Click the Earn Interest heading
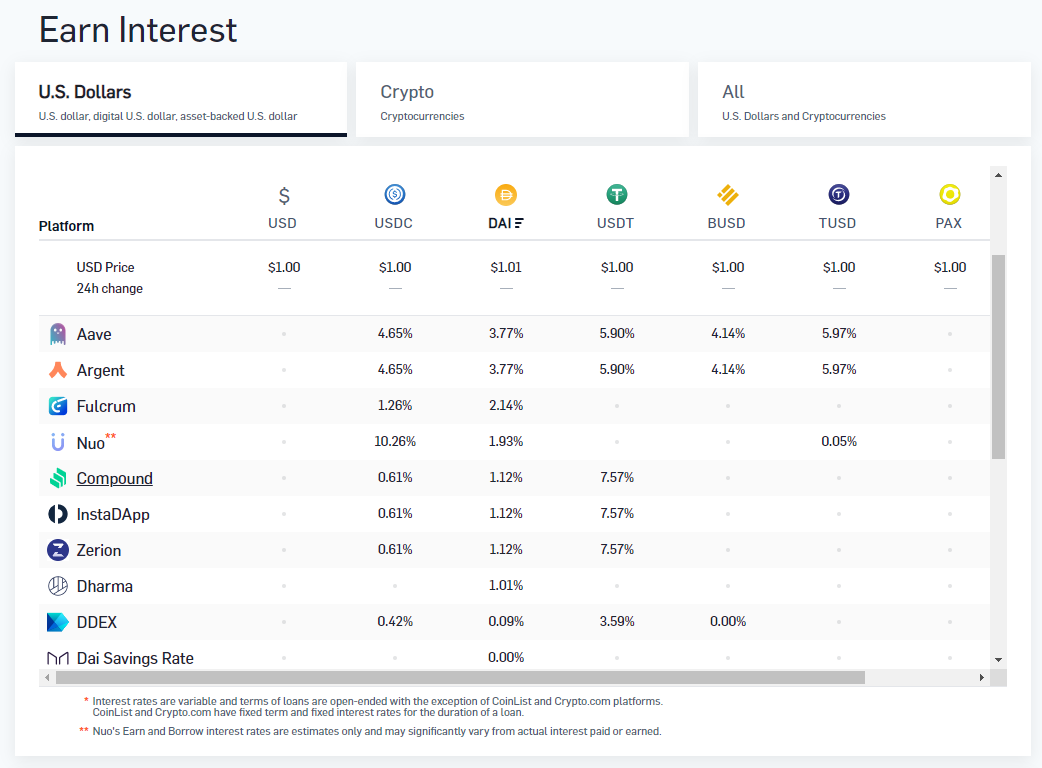Viewport: 1042px width, 768px height. click(x=138, y=30)
